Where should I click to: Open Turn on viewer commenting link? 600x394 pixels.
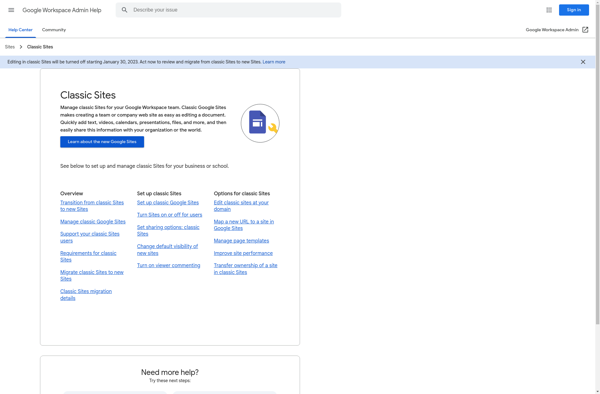[x=168, y=265]
